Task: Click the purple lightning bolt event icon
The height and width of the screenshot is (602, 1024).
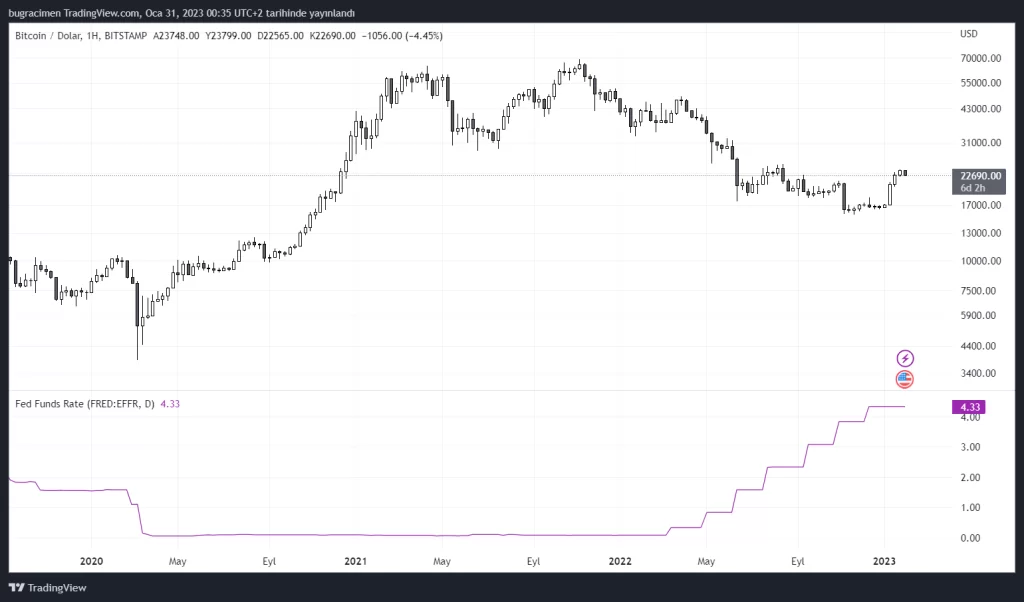Action: [x=905, y=358]
